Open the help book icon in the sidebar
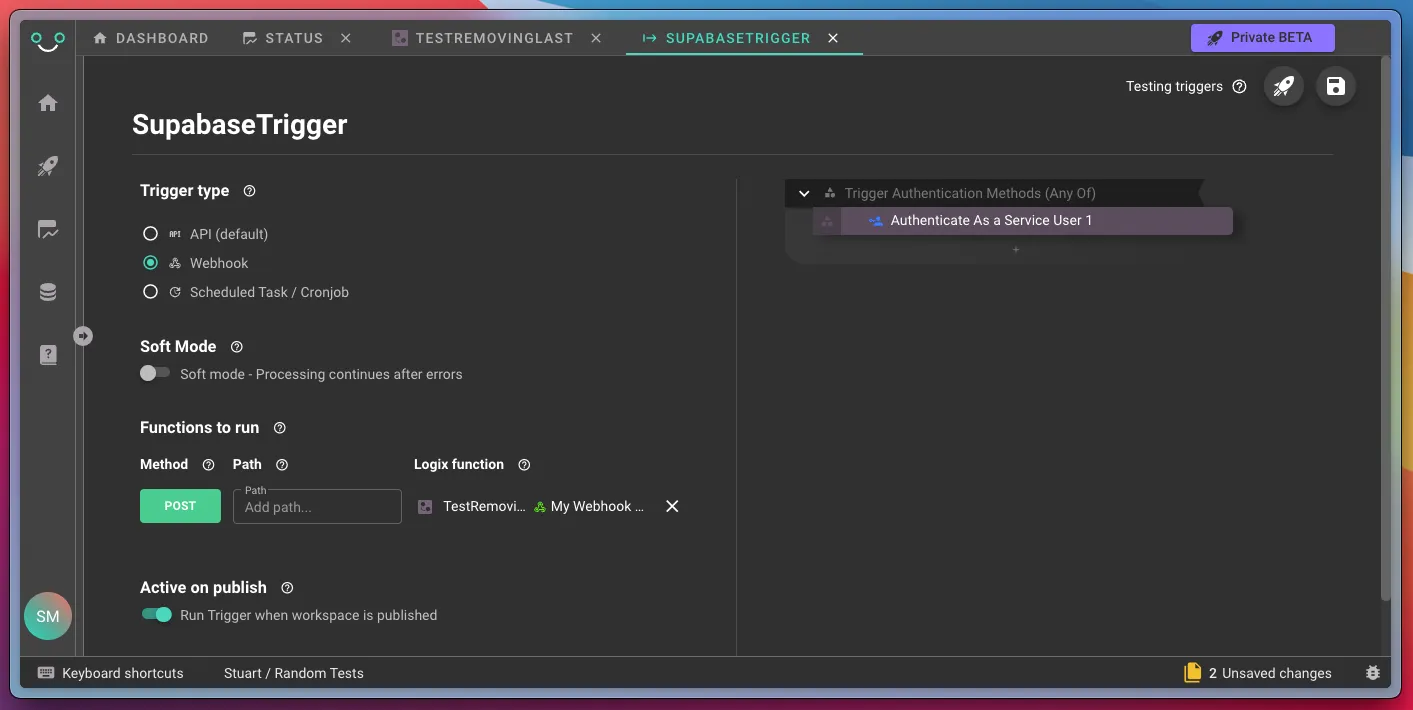Image resolution: width=1413 pixels, height=710 pixels. pos(48,355)
